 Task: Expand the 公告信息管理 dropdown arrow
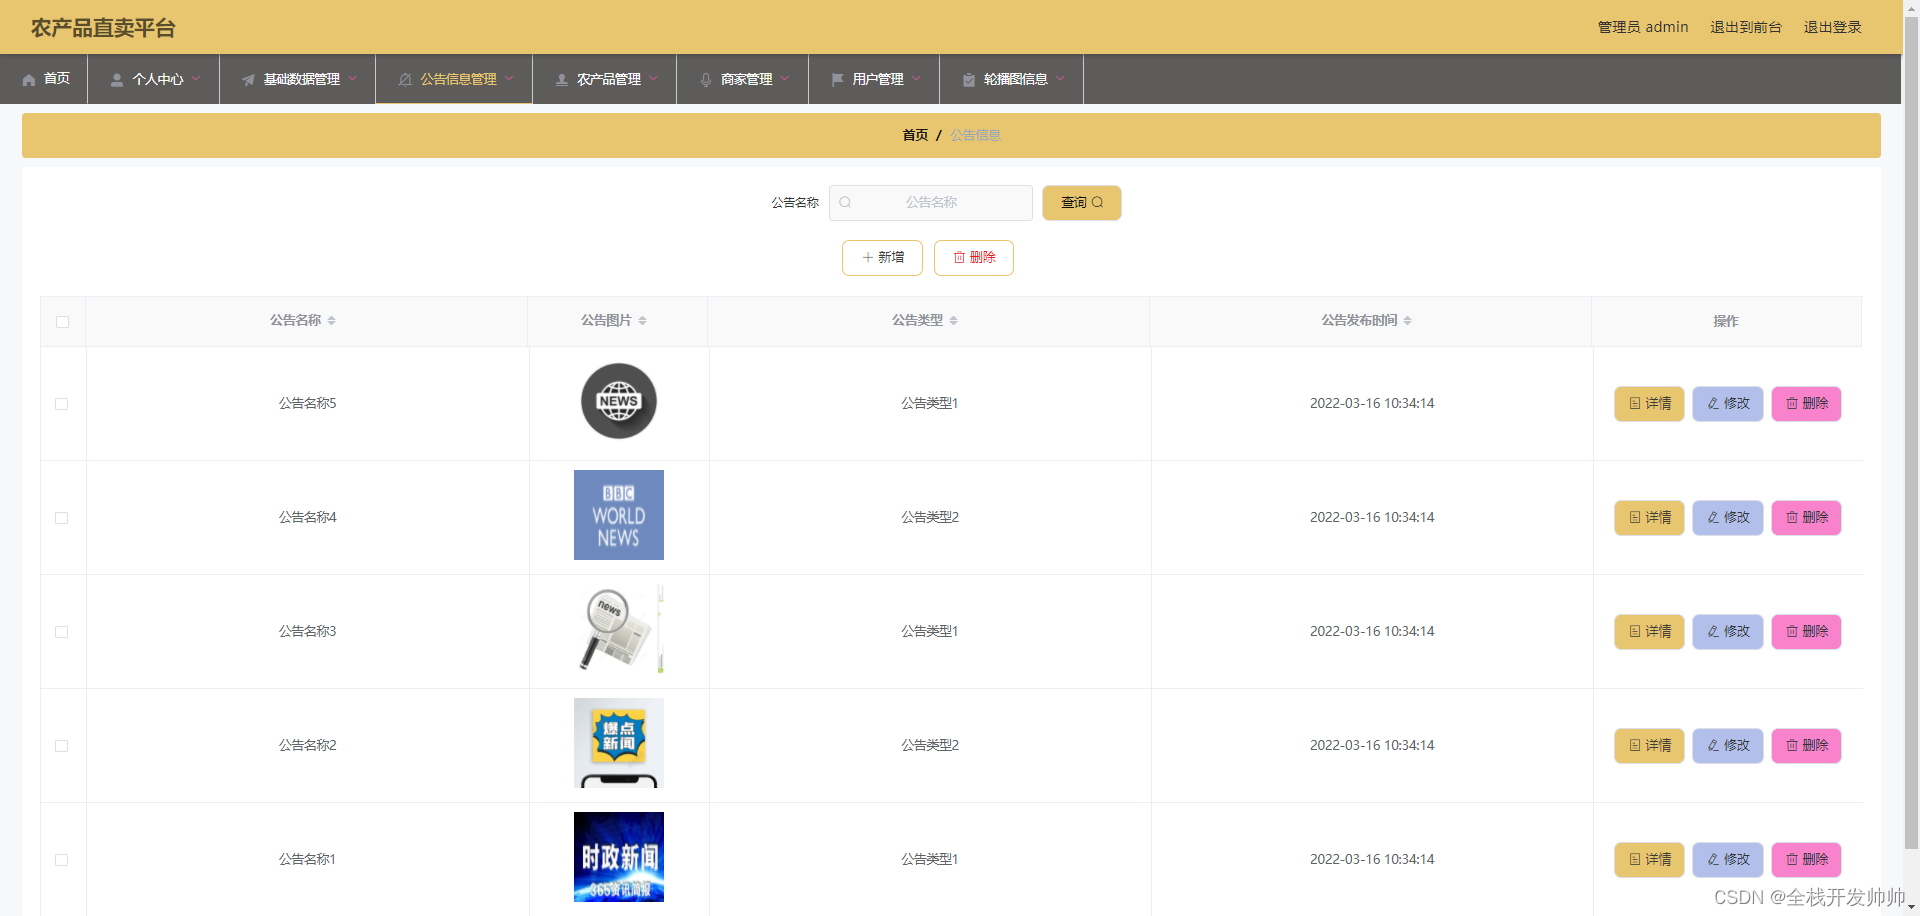(x=509, y=78)
